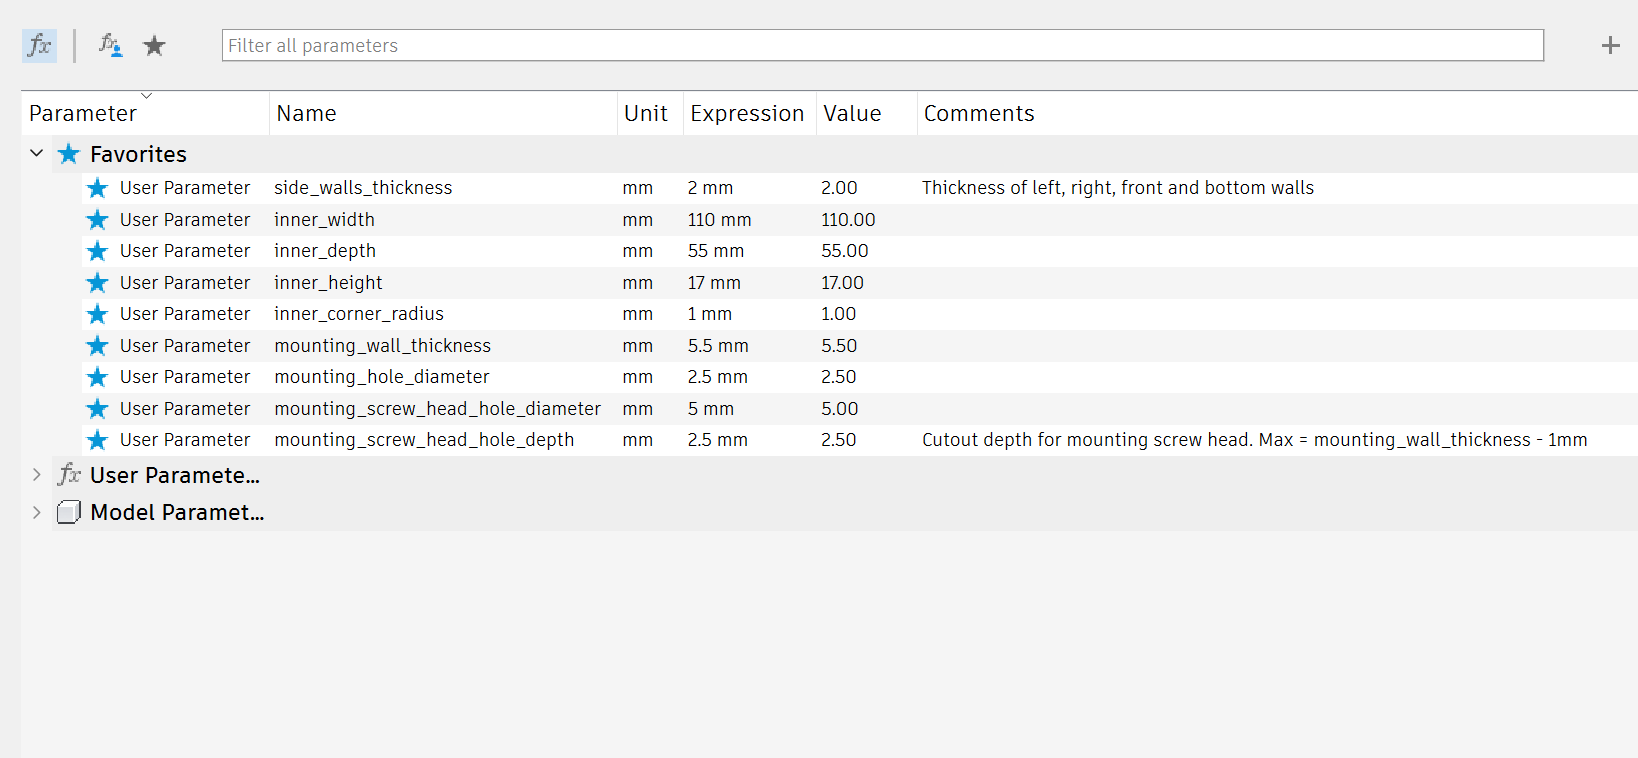Select the mounting_screw_head_hole_diameter name cell
This screenshot has height=758, width=1638.
[x=437, y=408]
